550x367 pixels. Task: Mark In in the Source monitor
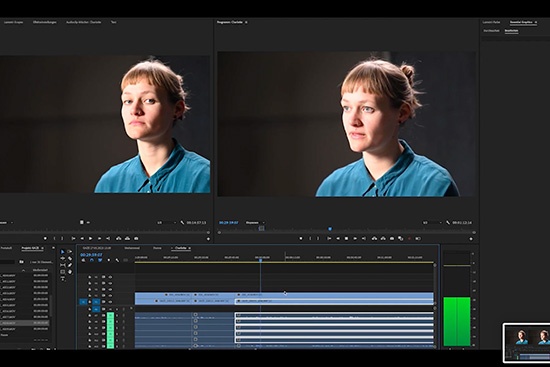54,238
